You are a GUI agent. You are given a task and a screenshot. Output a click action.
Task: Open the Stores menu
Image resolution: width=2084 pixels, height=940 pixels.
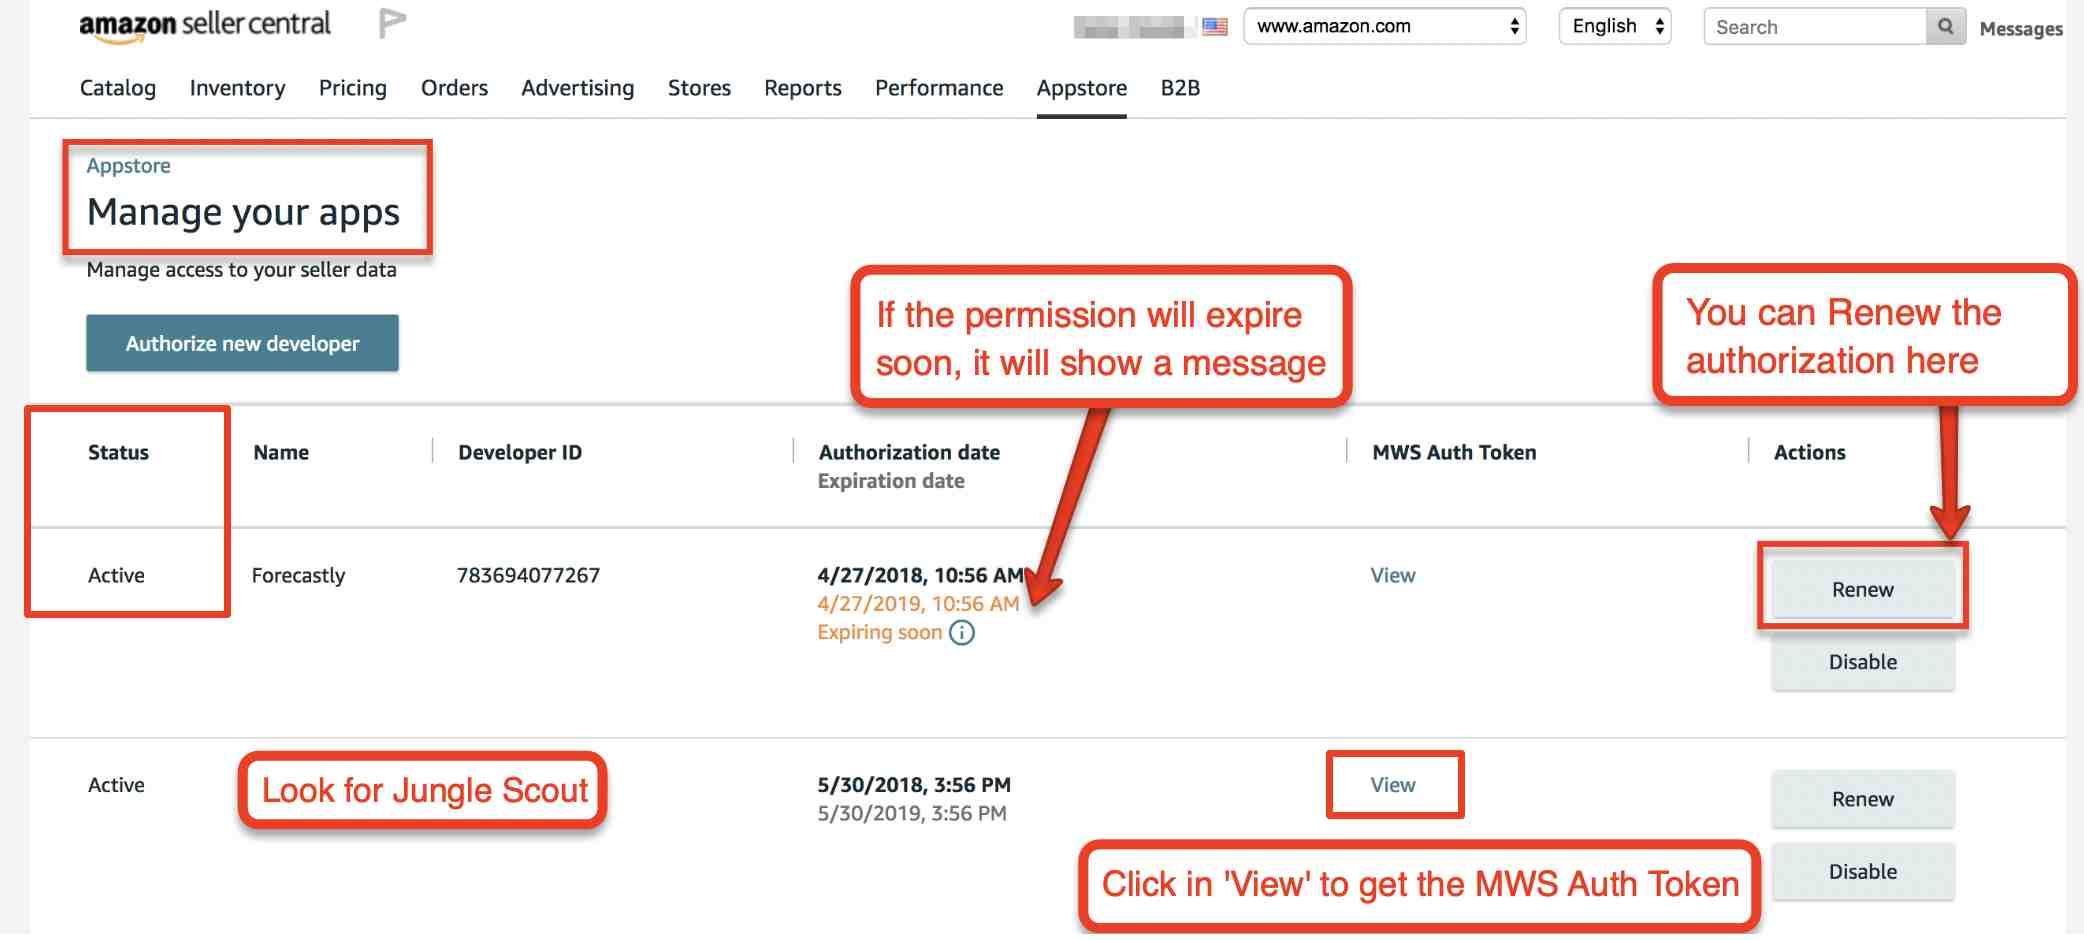click(x=699, y=88)
